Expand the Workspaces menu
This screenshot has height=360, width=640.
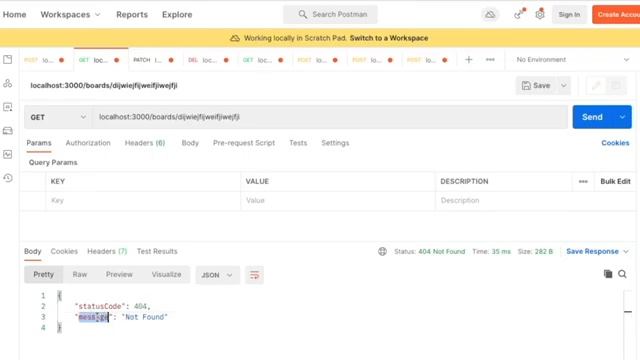pos(70,14)
